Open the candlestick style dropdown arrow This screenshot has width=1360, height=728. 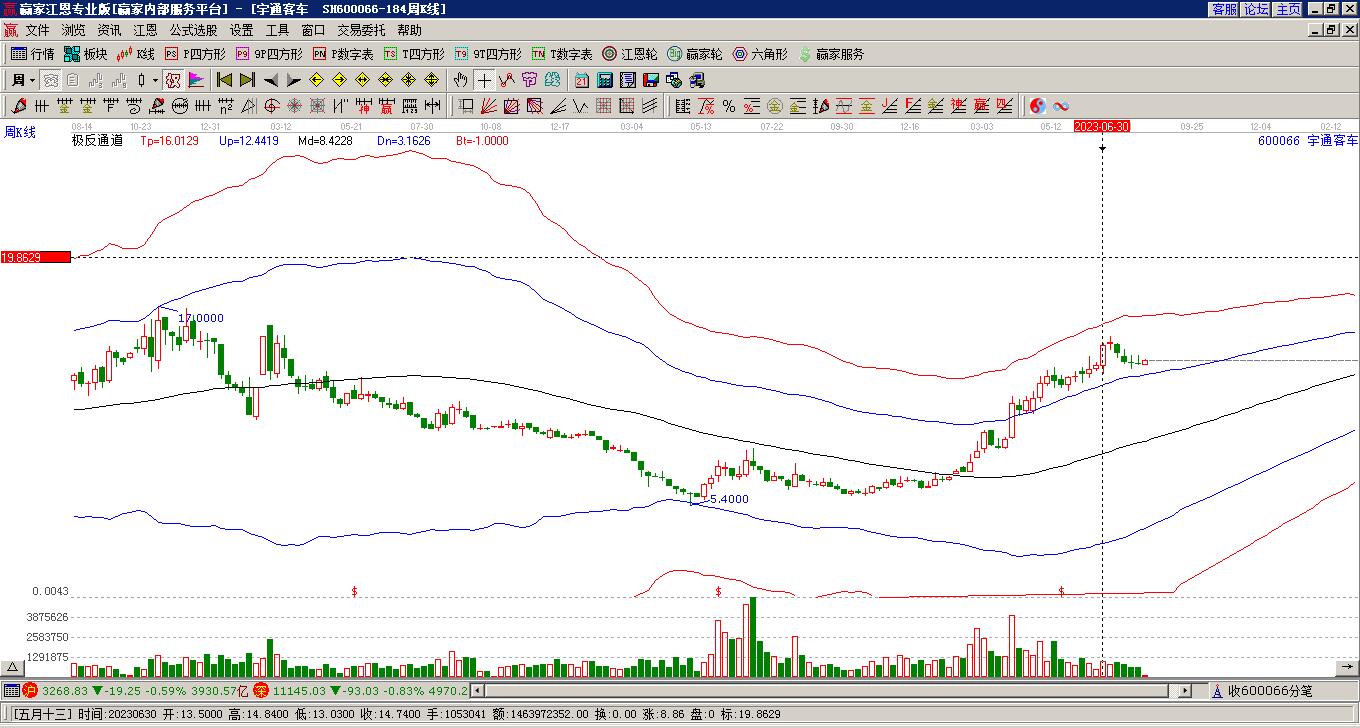tap(155, 80)
